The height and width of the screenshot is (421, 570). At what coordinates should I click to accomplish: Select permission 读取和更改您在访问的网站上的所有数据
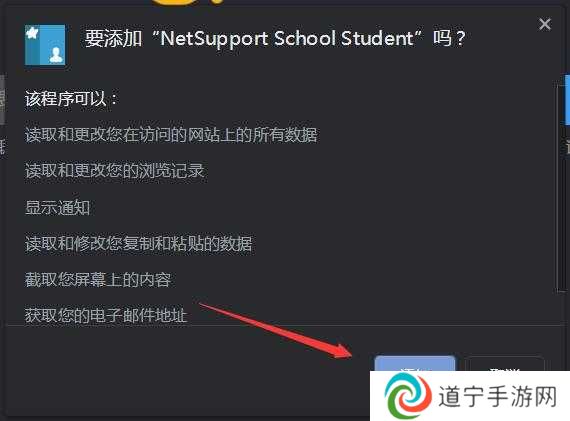point(171,135)
